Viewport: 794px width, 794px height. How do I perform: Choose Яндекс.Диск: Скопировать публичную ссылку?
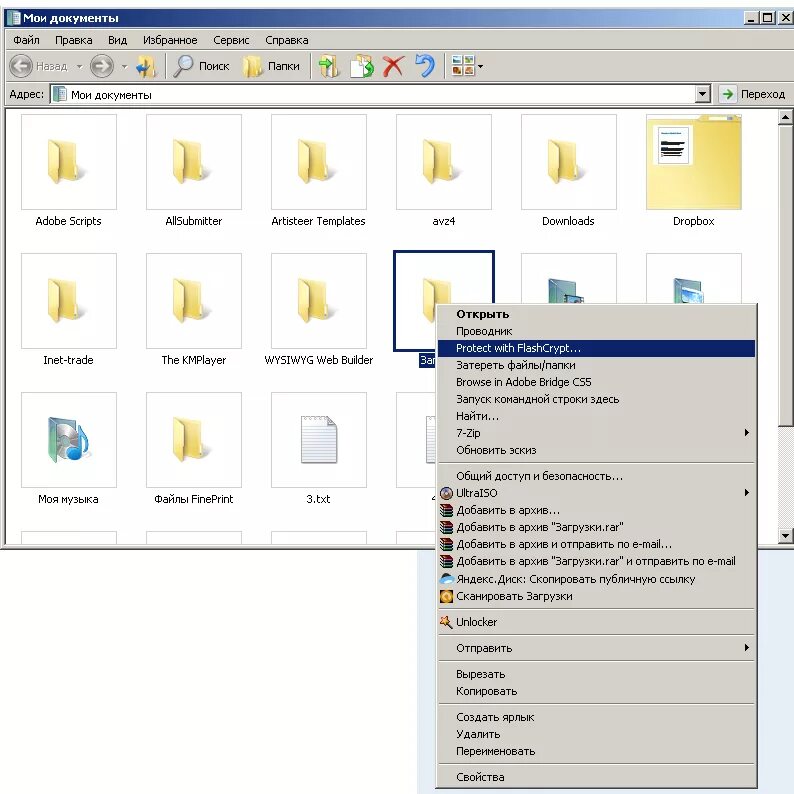(597, 579)
